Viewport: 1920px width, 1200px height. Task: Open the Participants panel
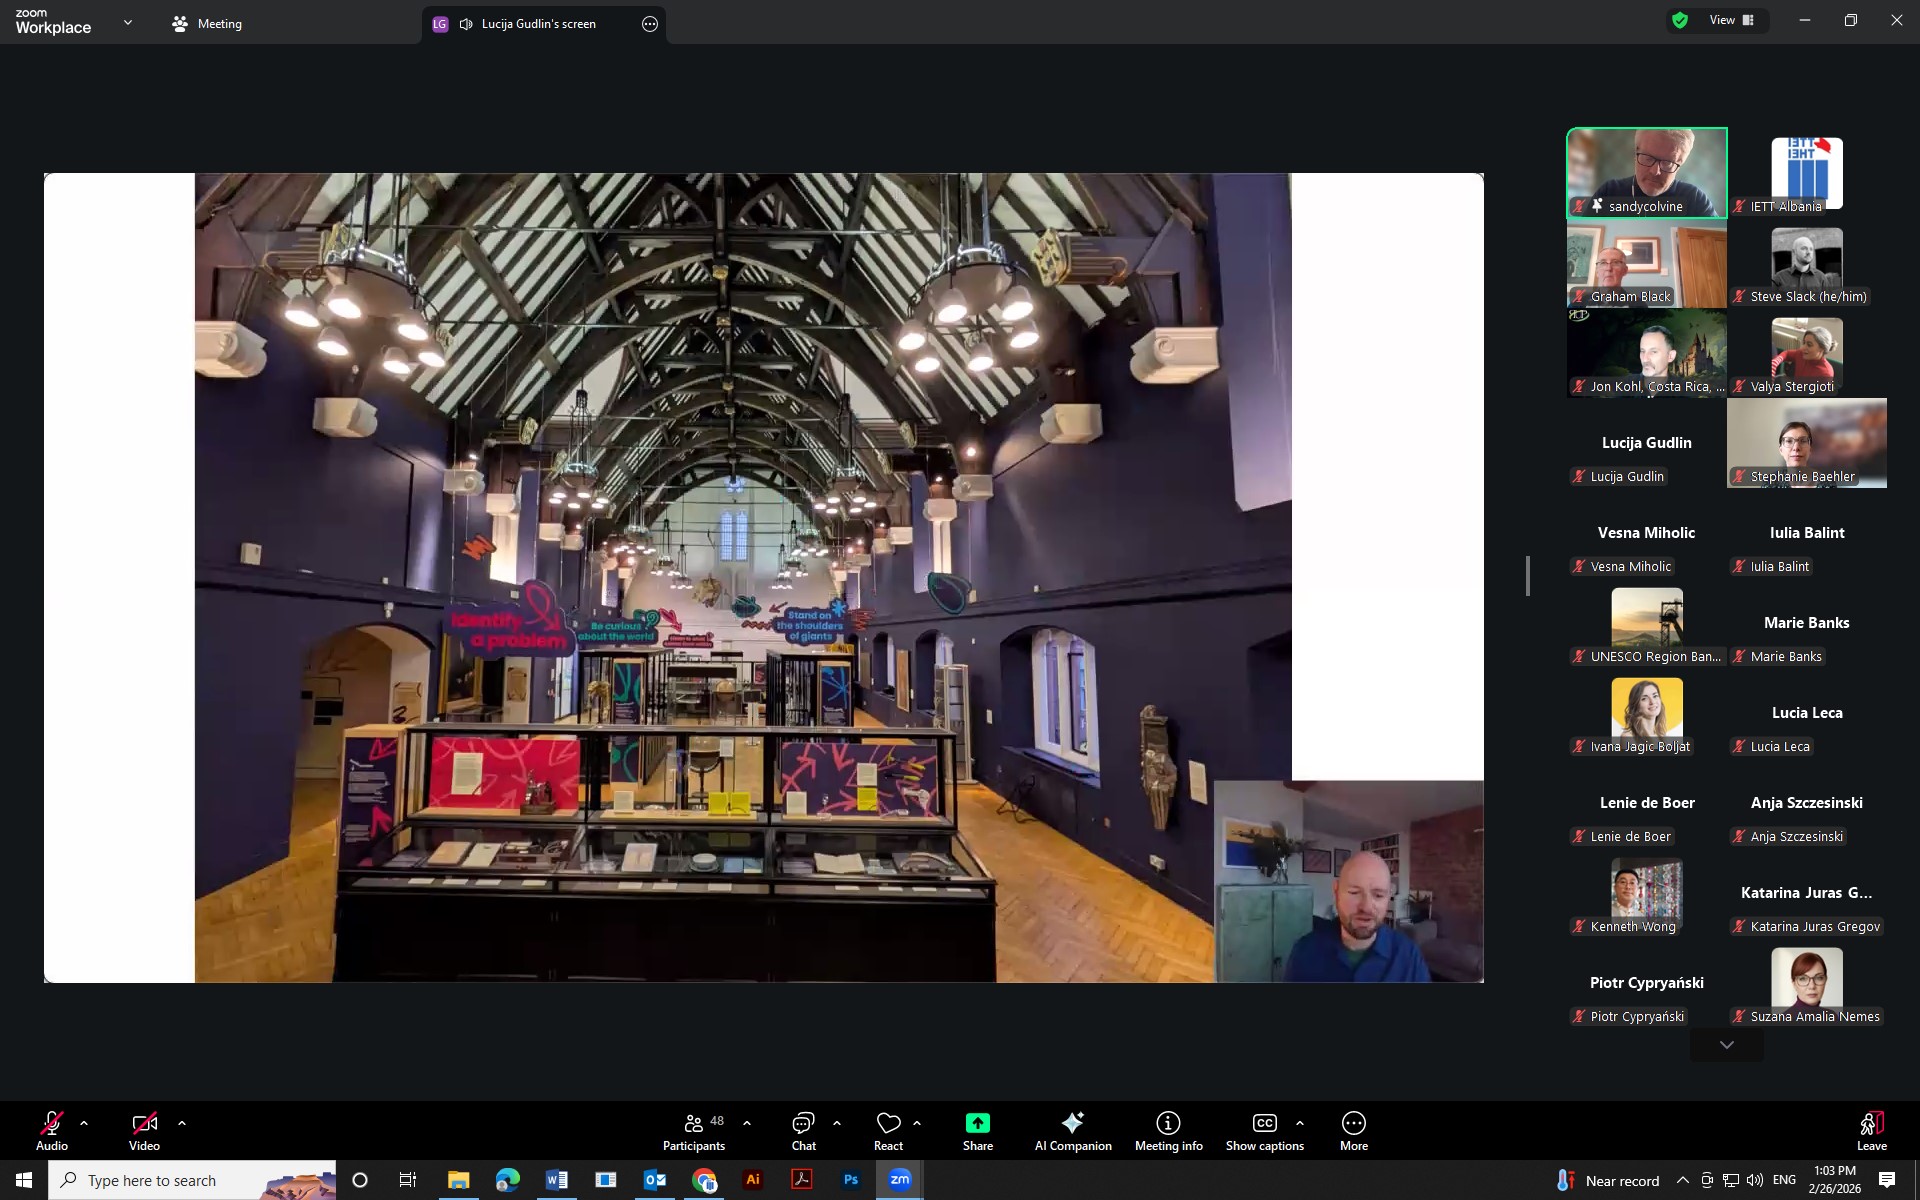(x=693, y=1131)
